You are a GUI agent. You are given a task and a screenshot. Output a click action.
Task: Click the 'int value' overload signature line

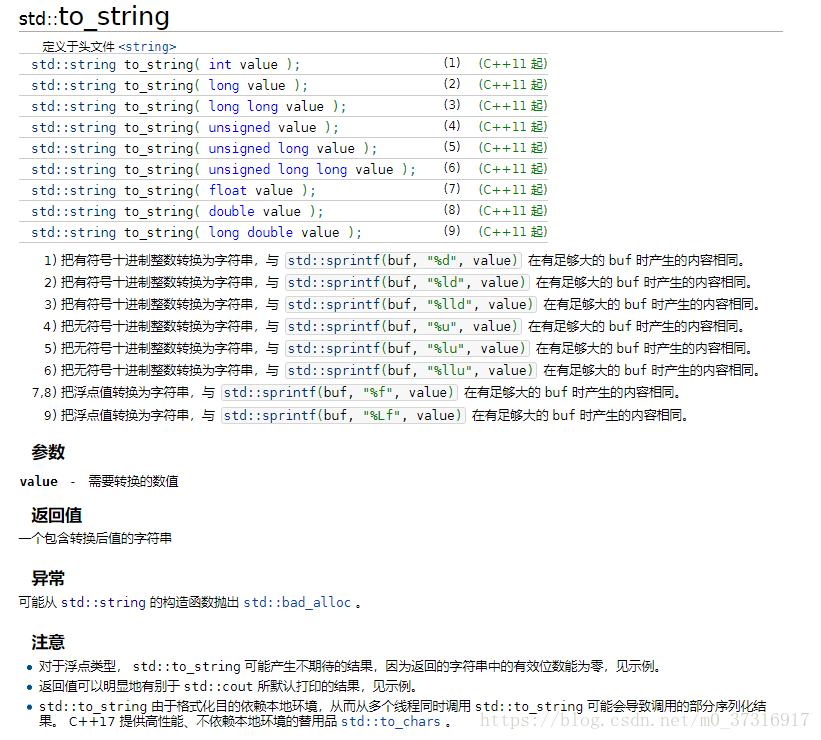pyautogui.click(x=165, y=64)
